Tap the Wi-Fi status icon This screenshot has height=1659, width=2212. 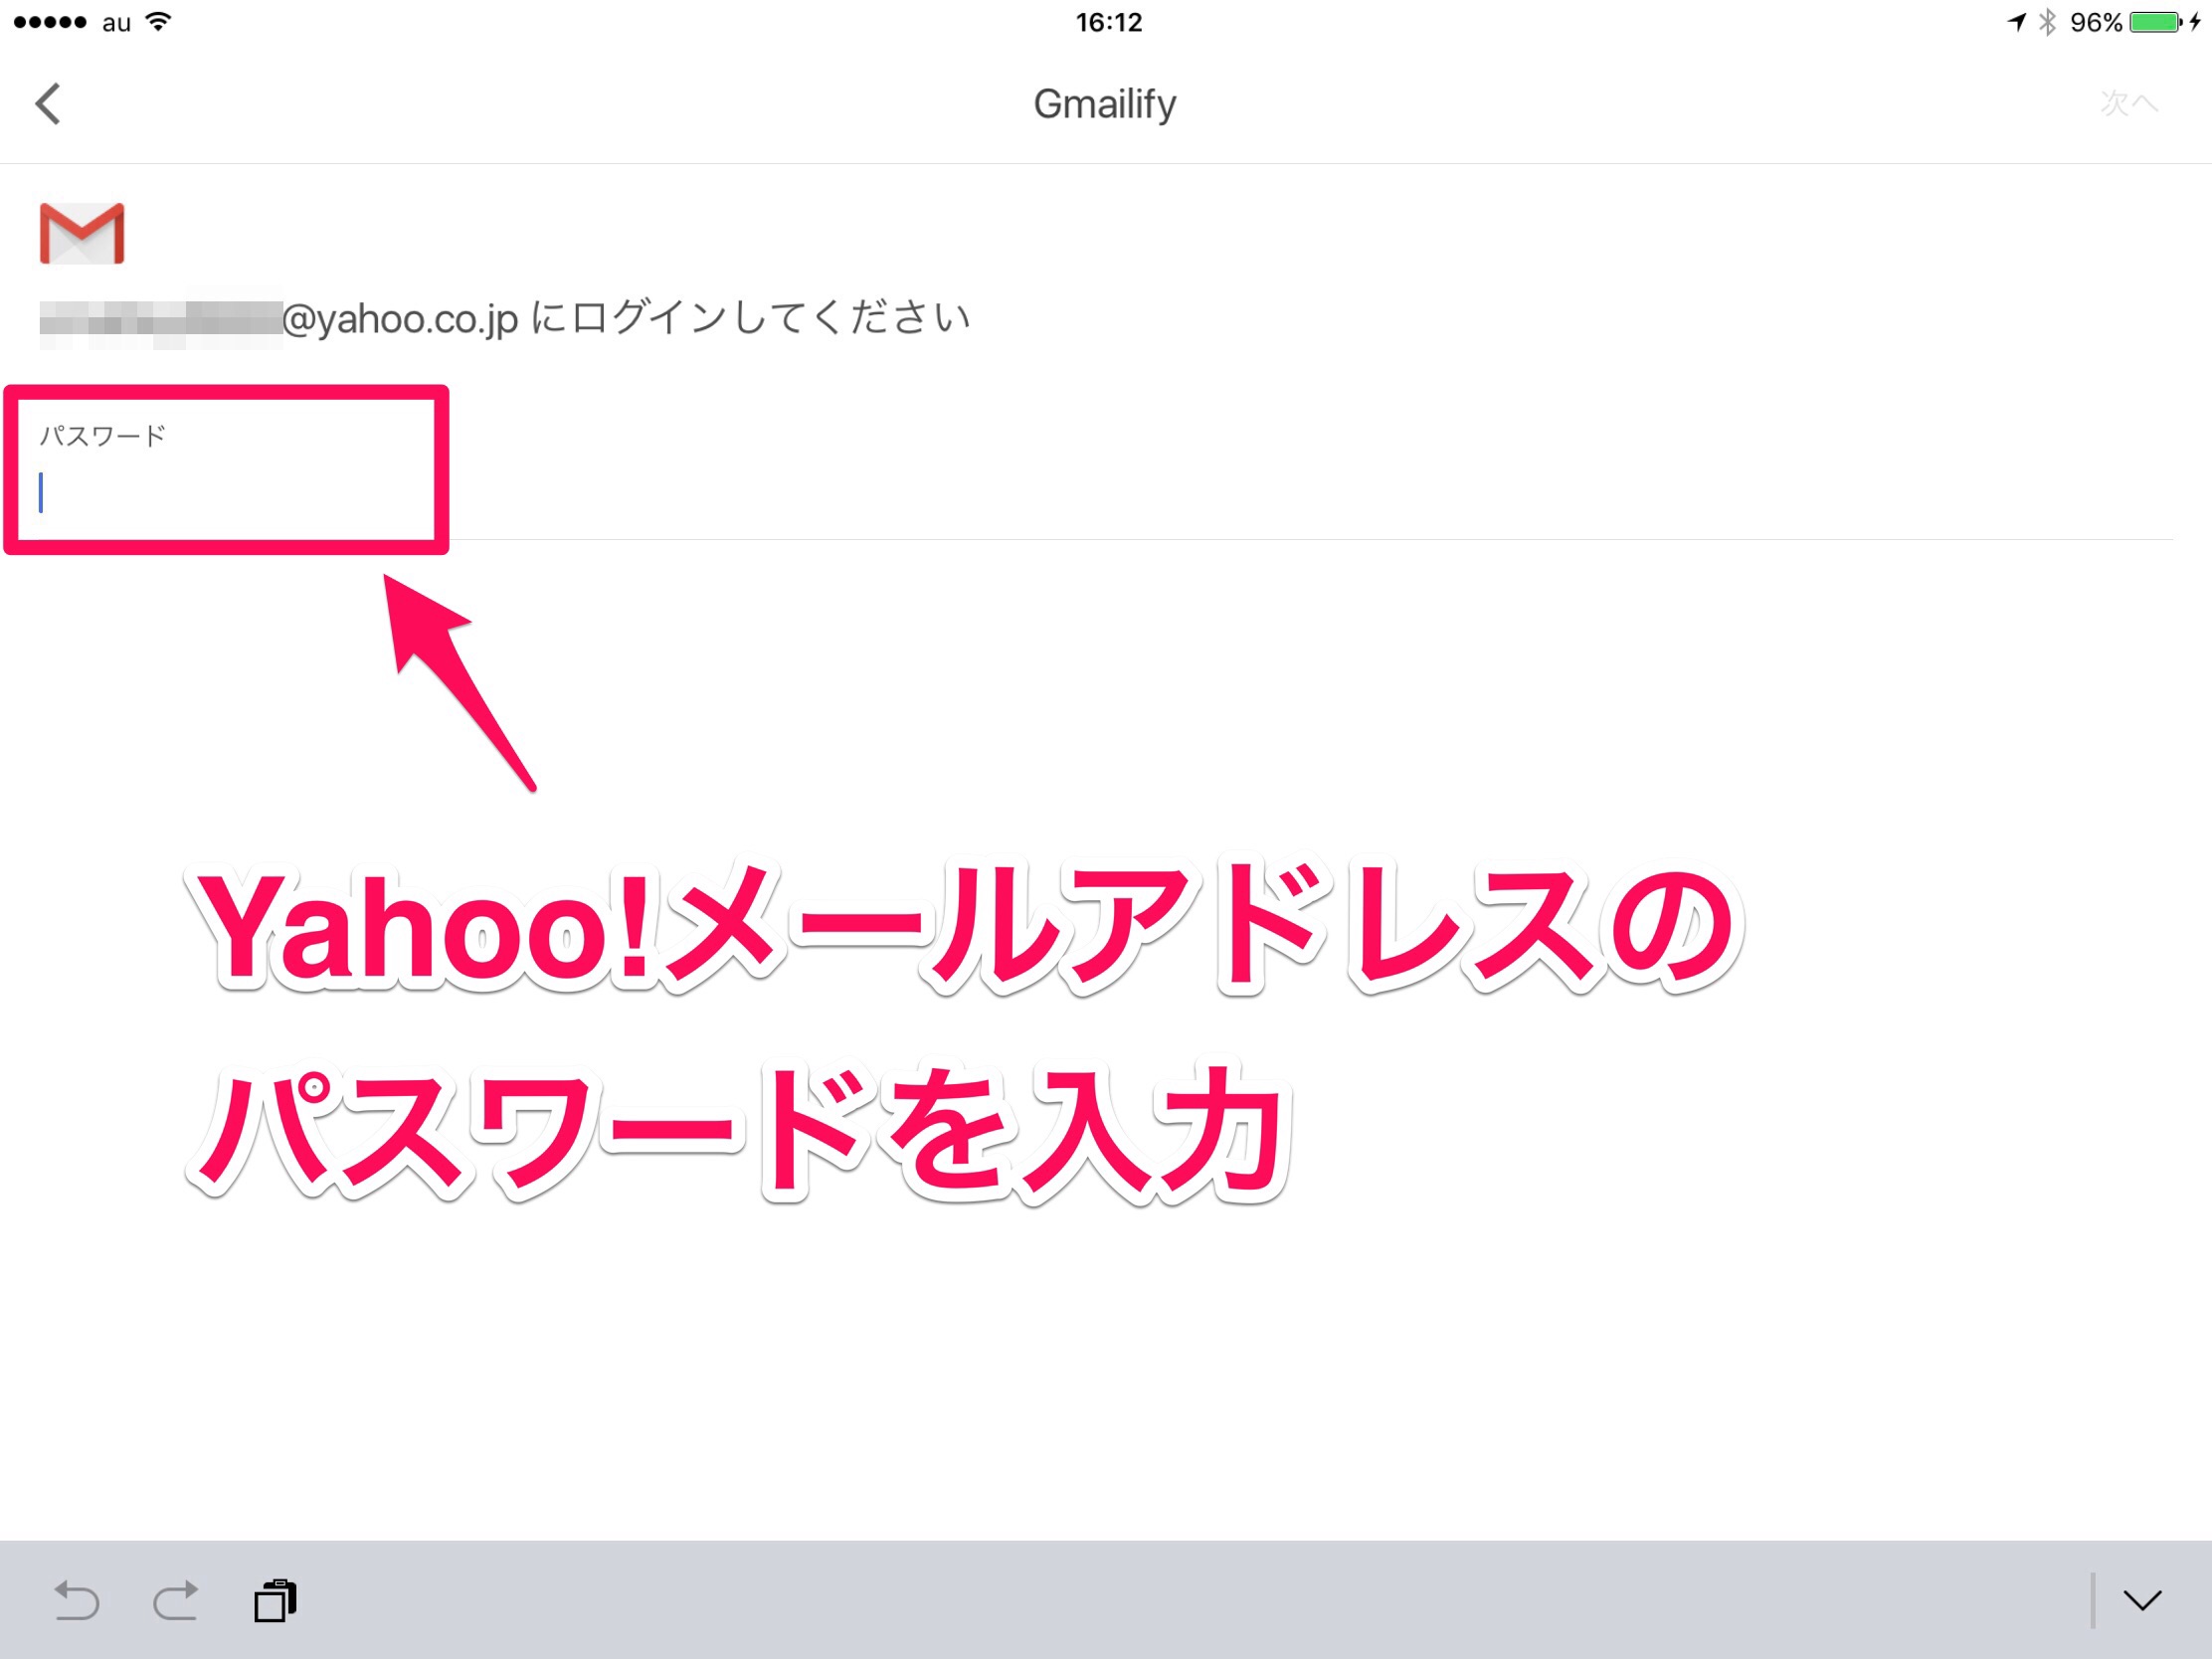click(158, 22)
